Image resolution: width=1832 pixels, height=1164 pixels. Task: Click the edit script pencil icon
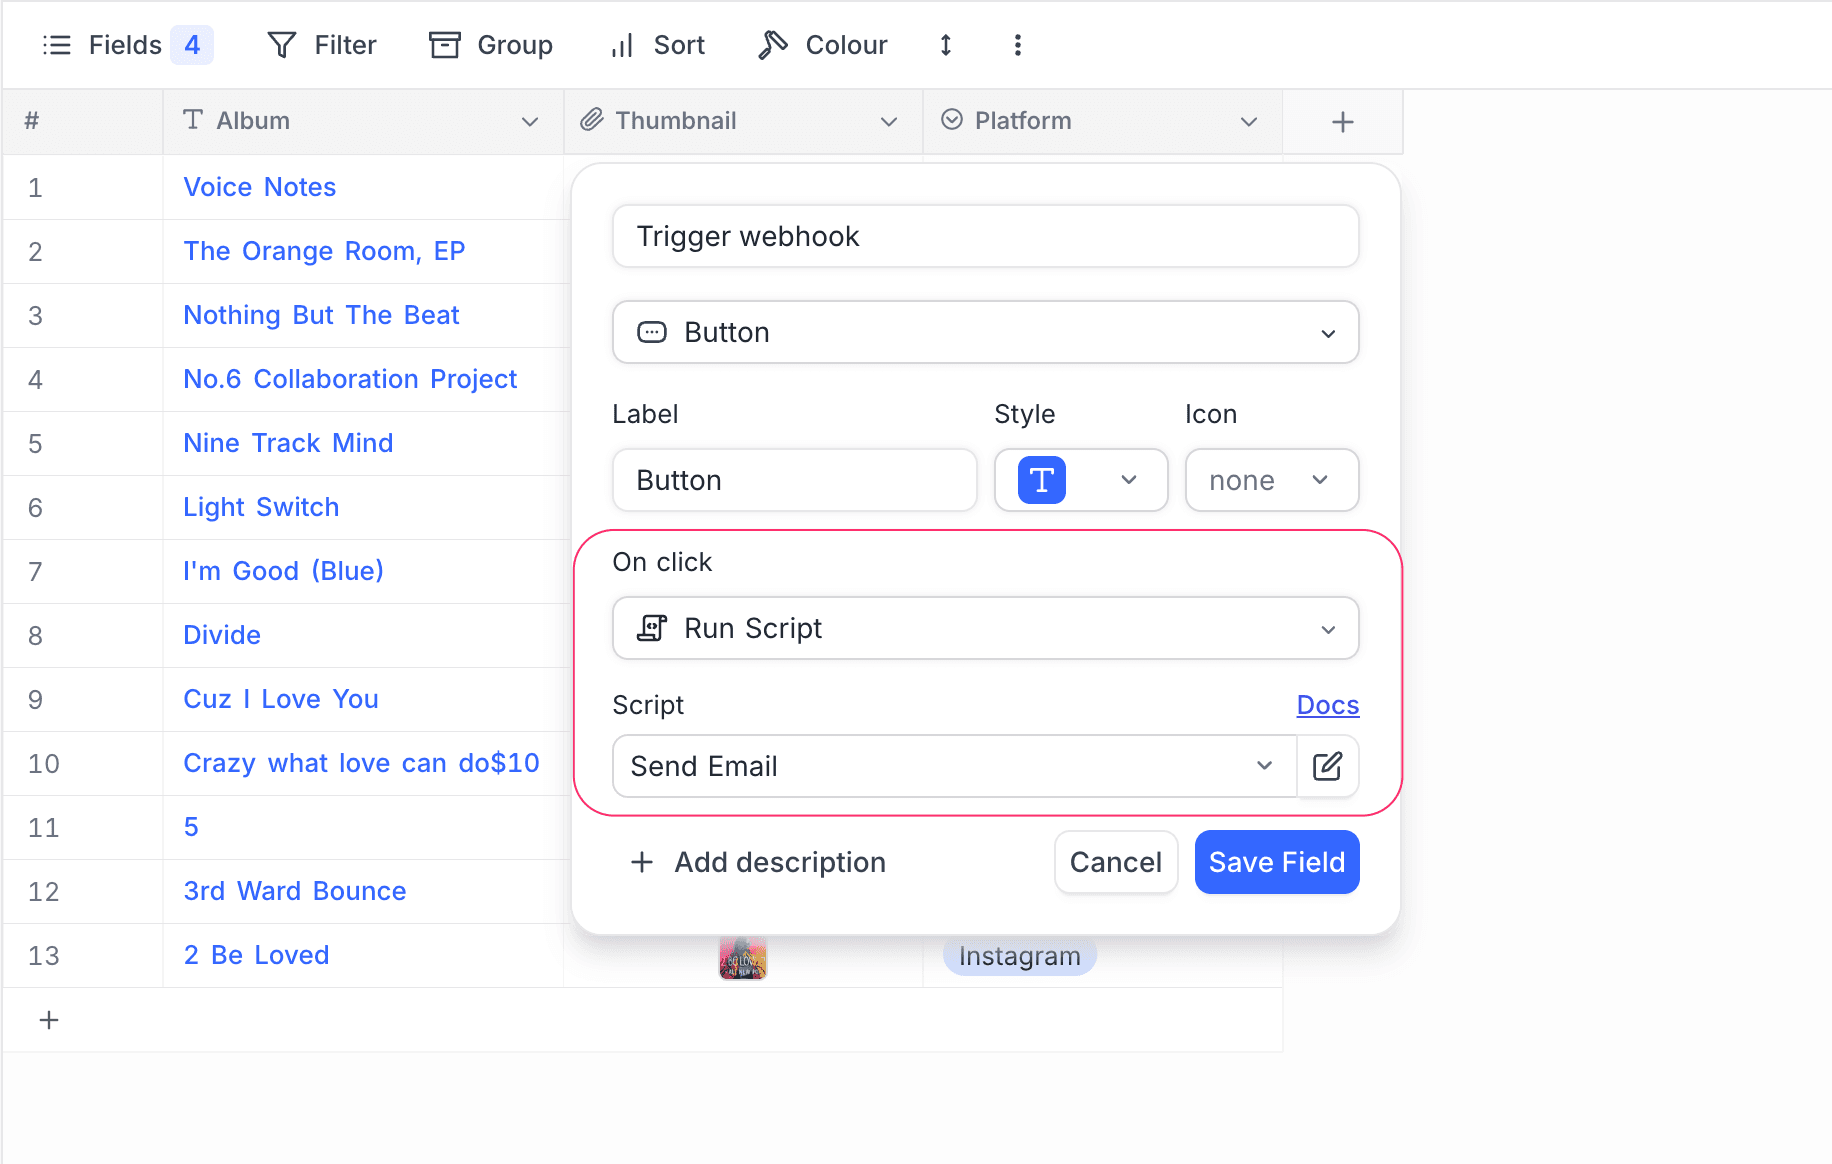[1327, 766]
